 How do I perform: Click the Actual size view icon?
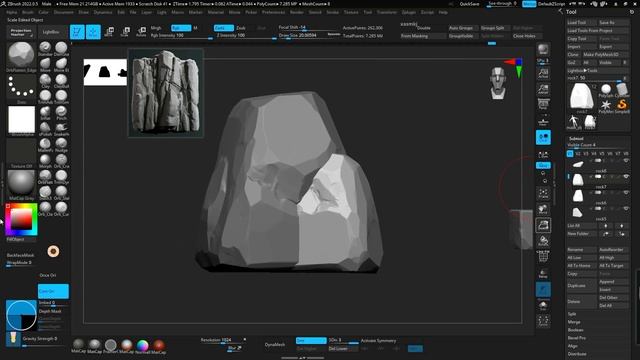(x=543, y=73)
